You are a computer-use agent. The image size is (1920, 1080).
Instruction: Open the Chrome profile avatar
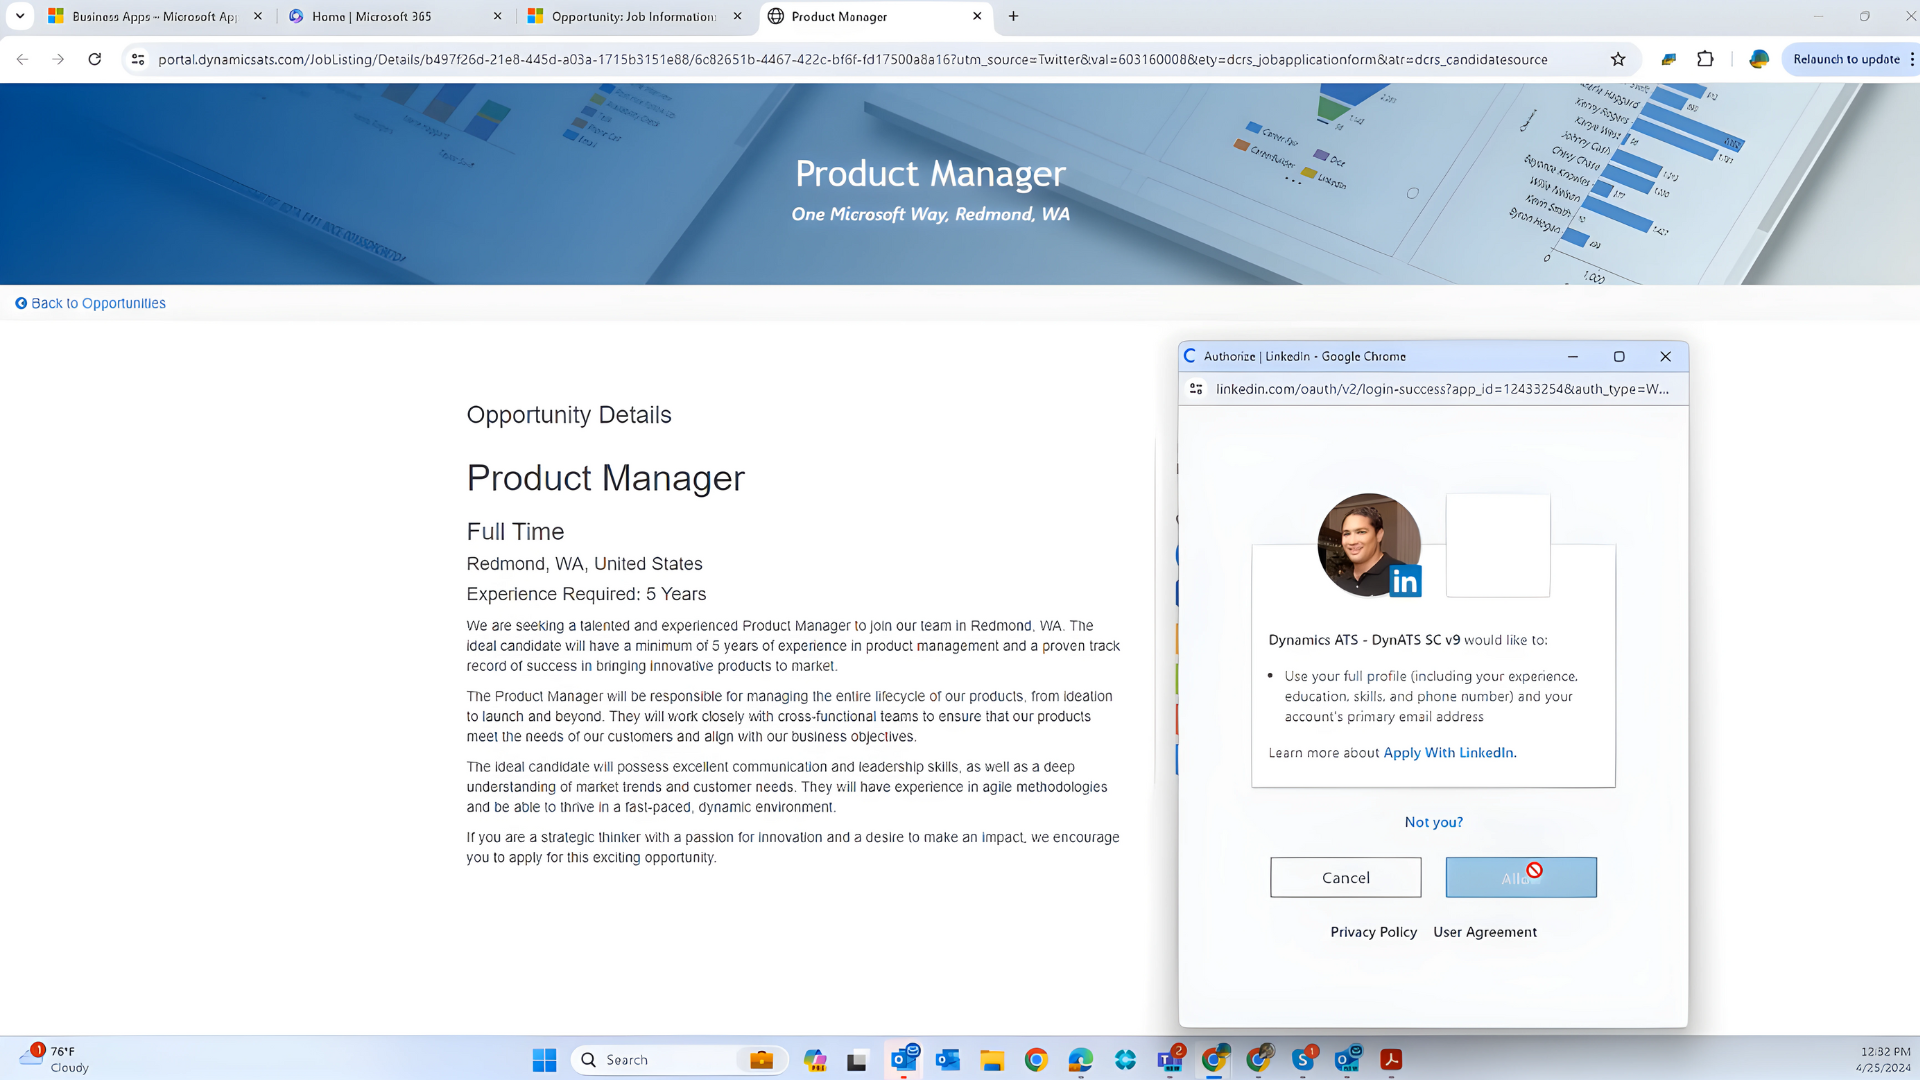pos(1759,59)
